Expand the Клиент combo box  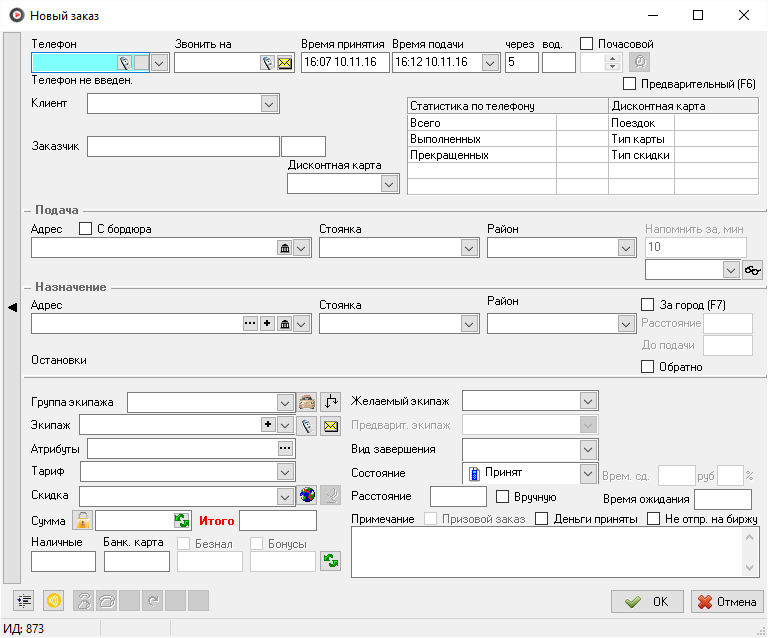[x=269, y=104]
